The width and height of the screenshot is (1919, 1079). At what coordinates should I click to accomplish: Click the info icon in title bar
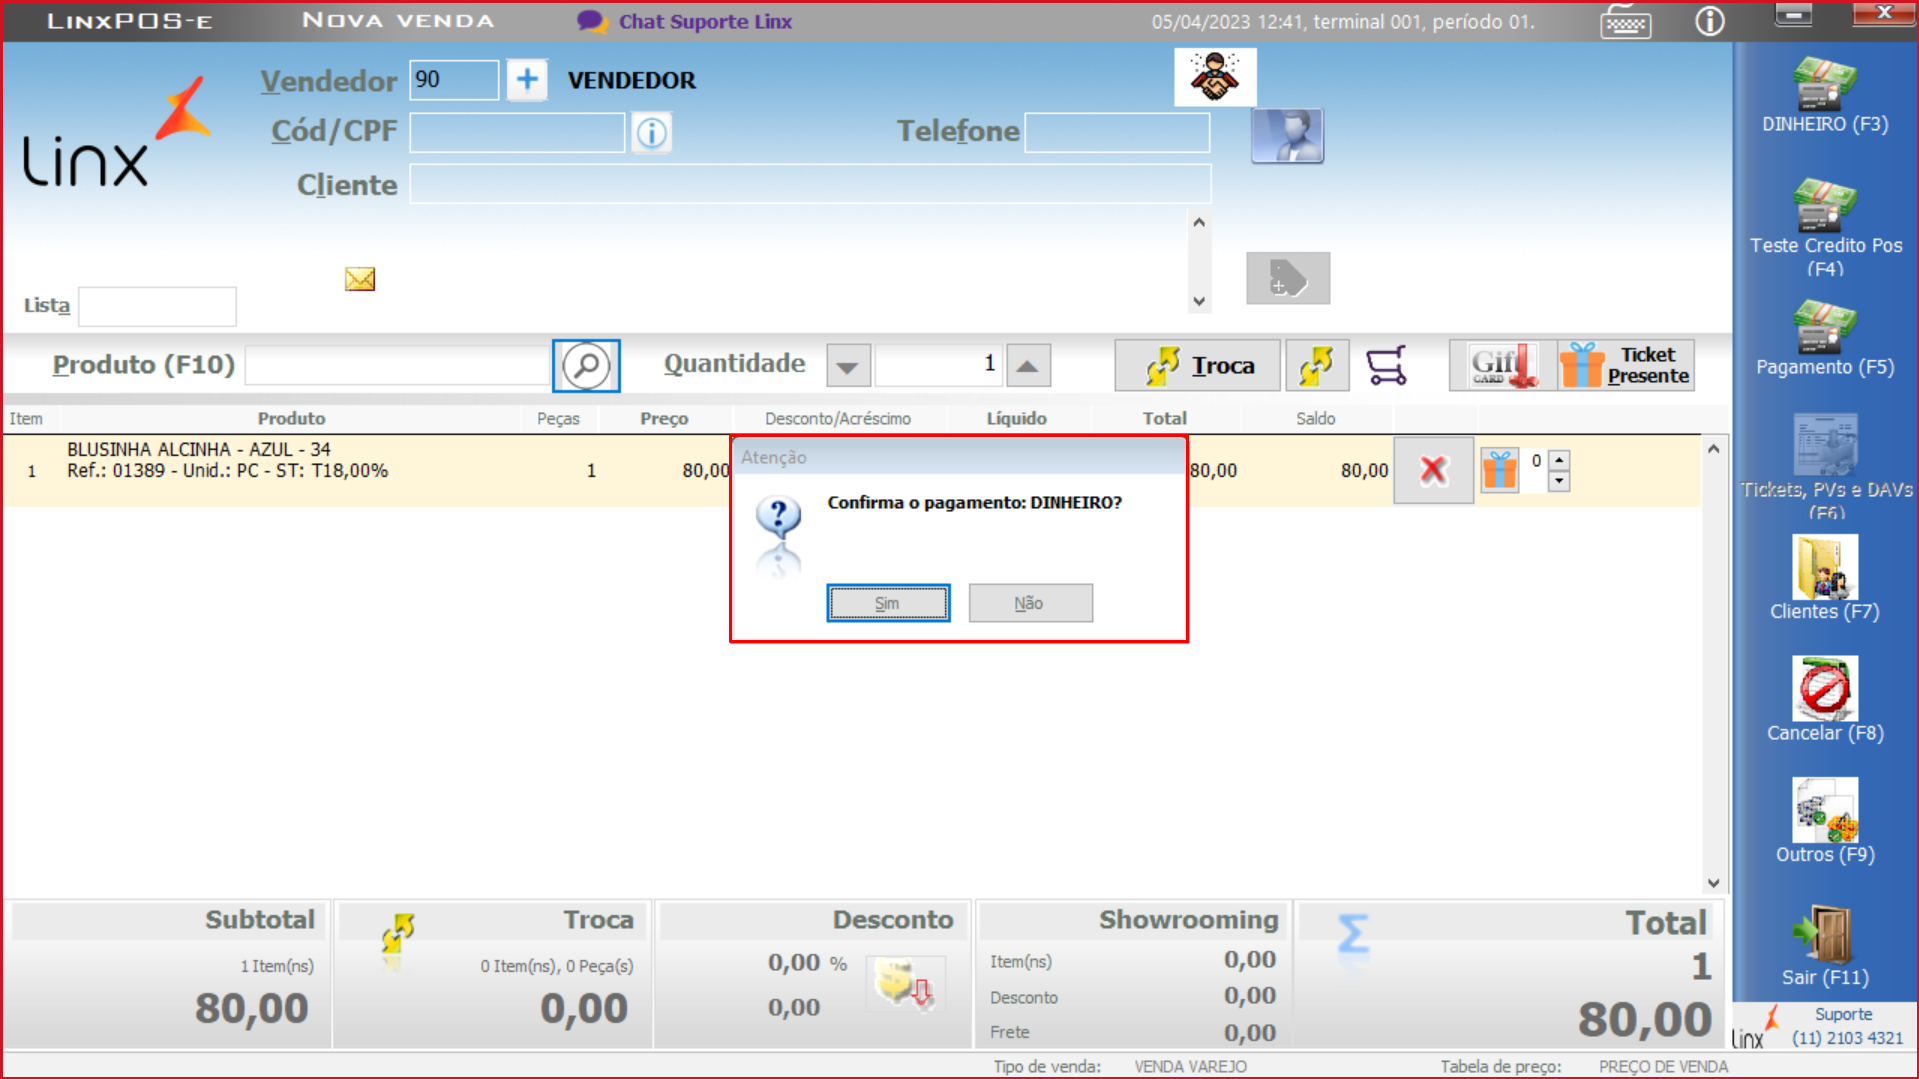(x=1709, y=21)
